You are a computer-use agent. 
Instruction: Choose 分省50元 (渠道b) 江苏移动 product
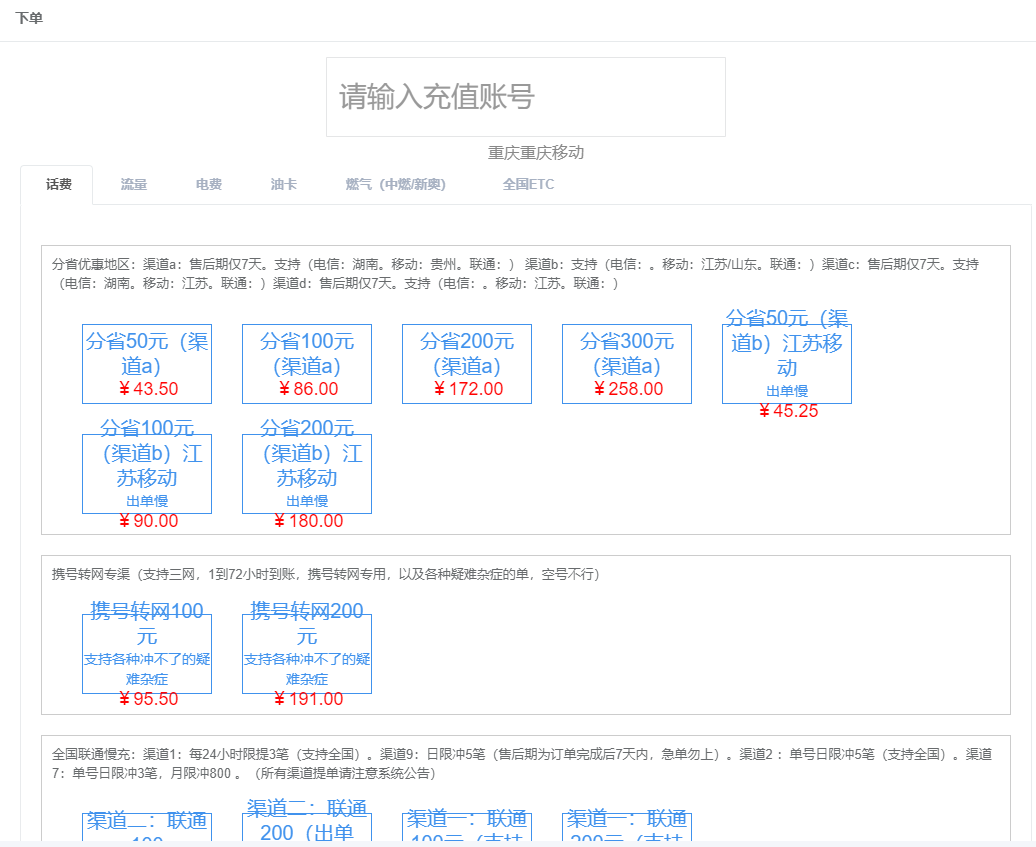(787, 364)
